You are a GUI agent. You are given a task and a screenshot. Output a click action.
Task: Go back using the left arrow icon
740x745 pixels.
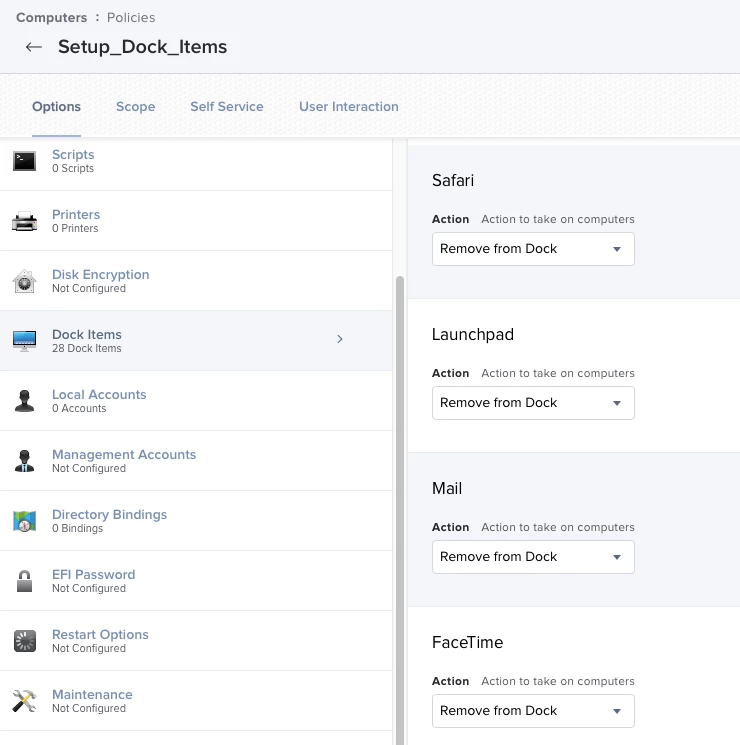click(34, 47)
